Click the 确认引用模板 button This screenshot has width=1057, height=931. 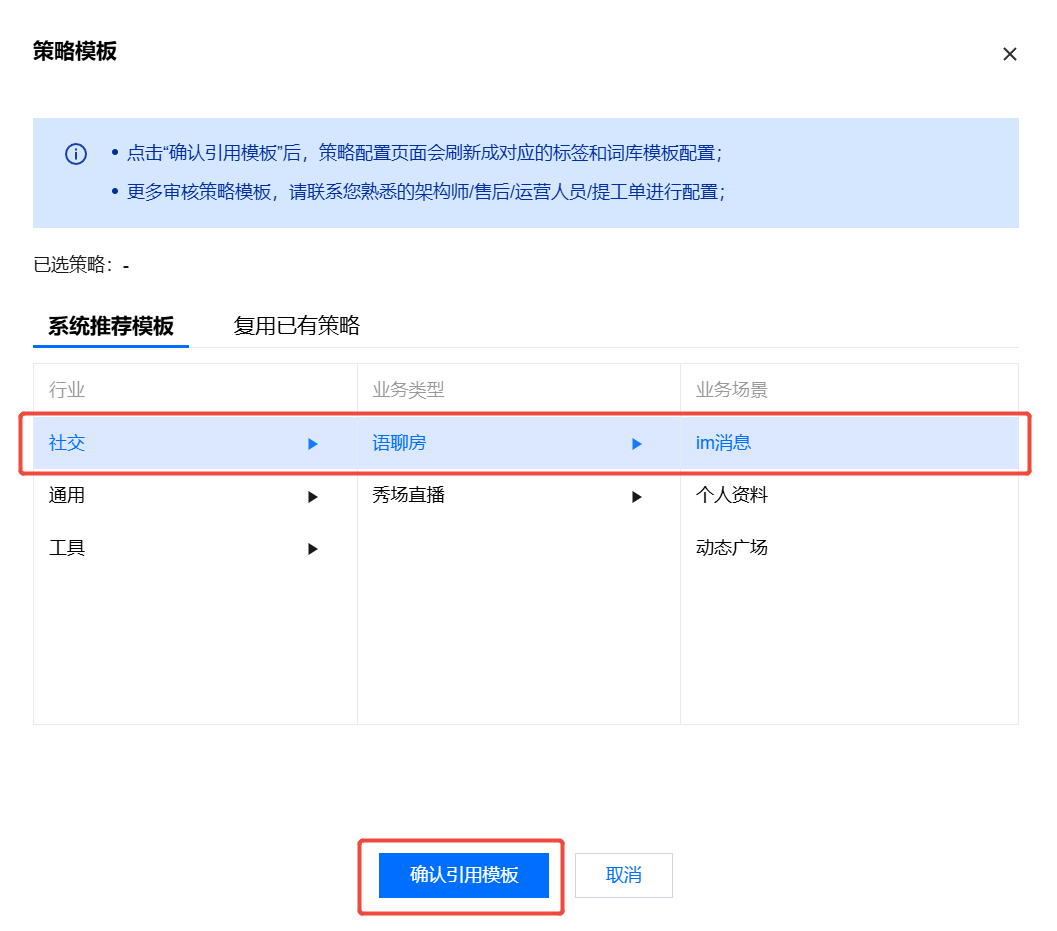click(x=464, y=876)
